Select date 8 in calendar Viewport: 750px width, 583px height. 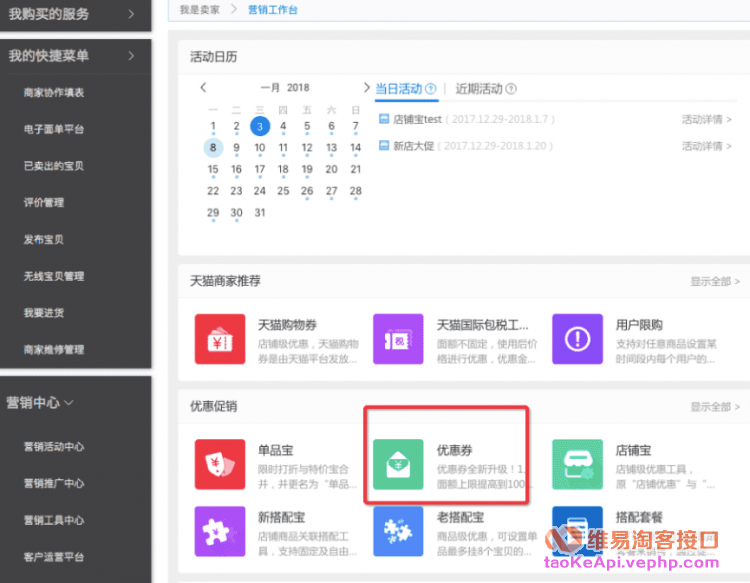coord(213,148)
